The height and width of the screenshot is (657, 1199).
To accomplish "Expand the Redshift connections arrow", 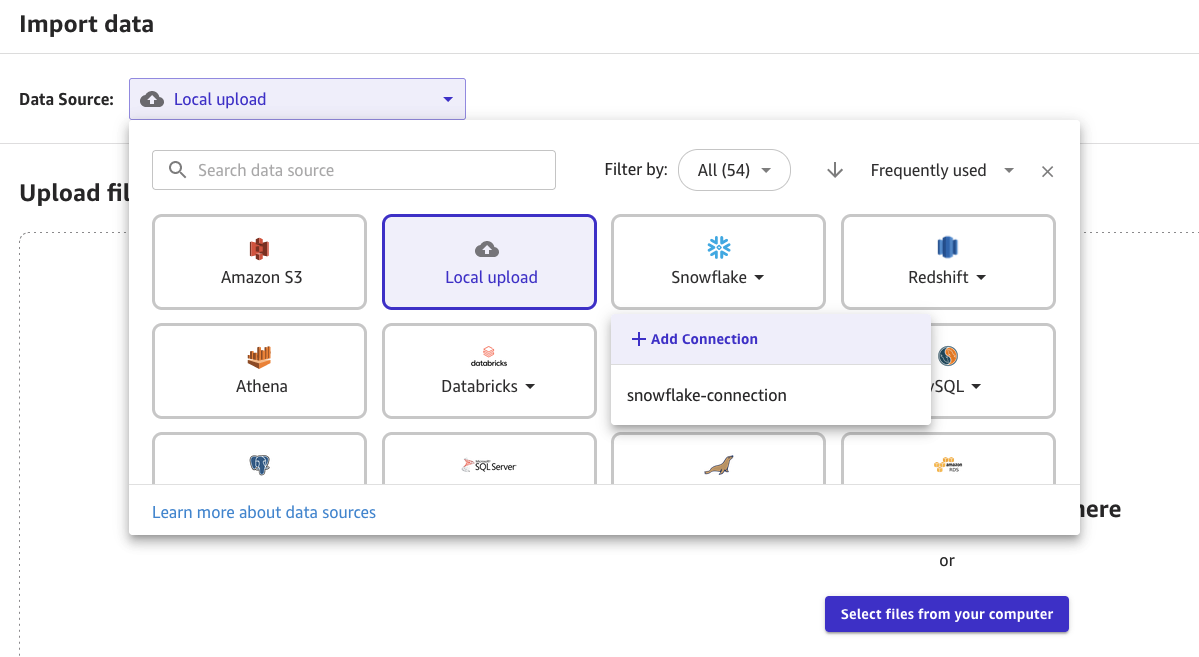I will point(981,278).
